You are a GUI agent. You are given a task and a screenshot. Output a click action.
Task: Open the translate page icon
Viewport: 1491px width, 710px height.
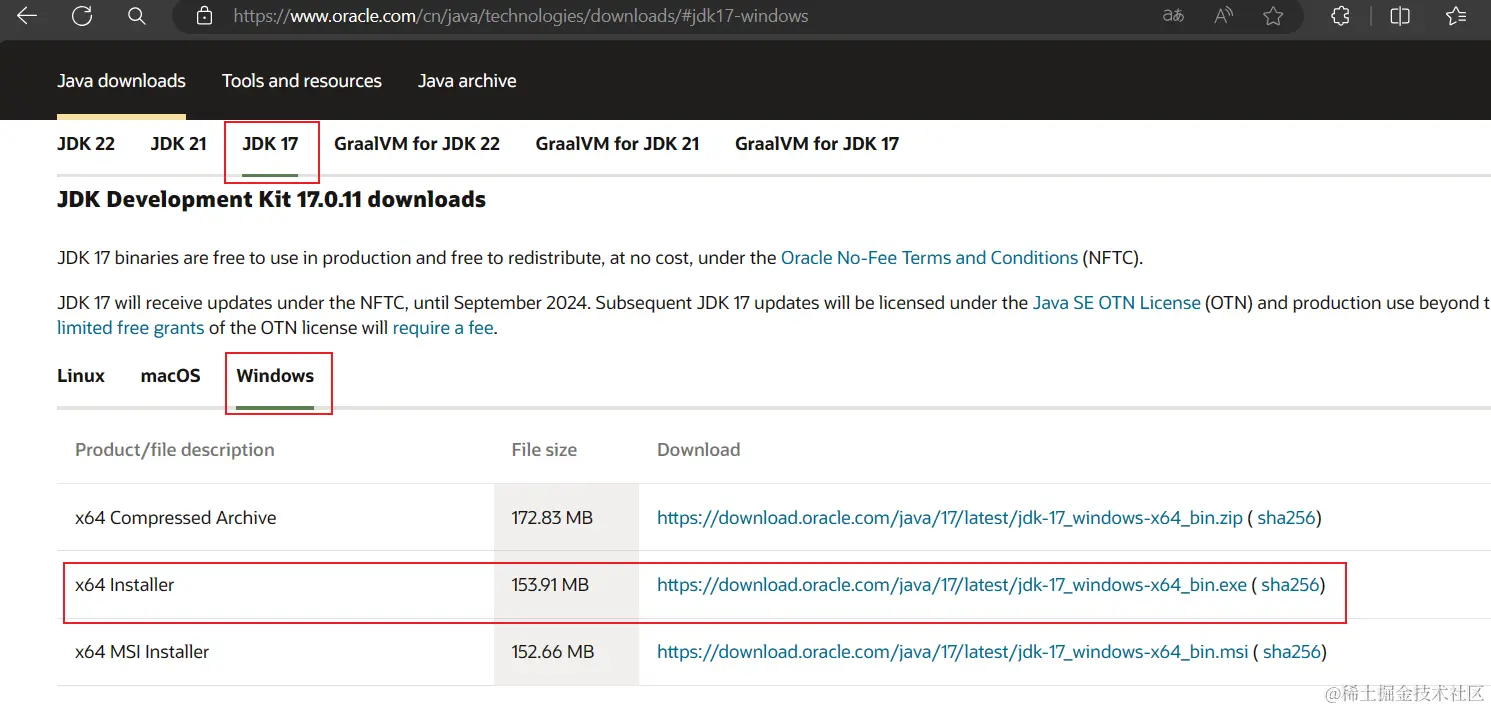(x=1173, y=16)
